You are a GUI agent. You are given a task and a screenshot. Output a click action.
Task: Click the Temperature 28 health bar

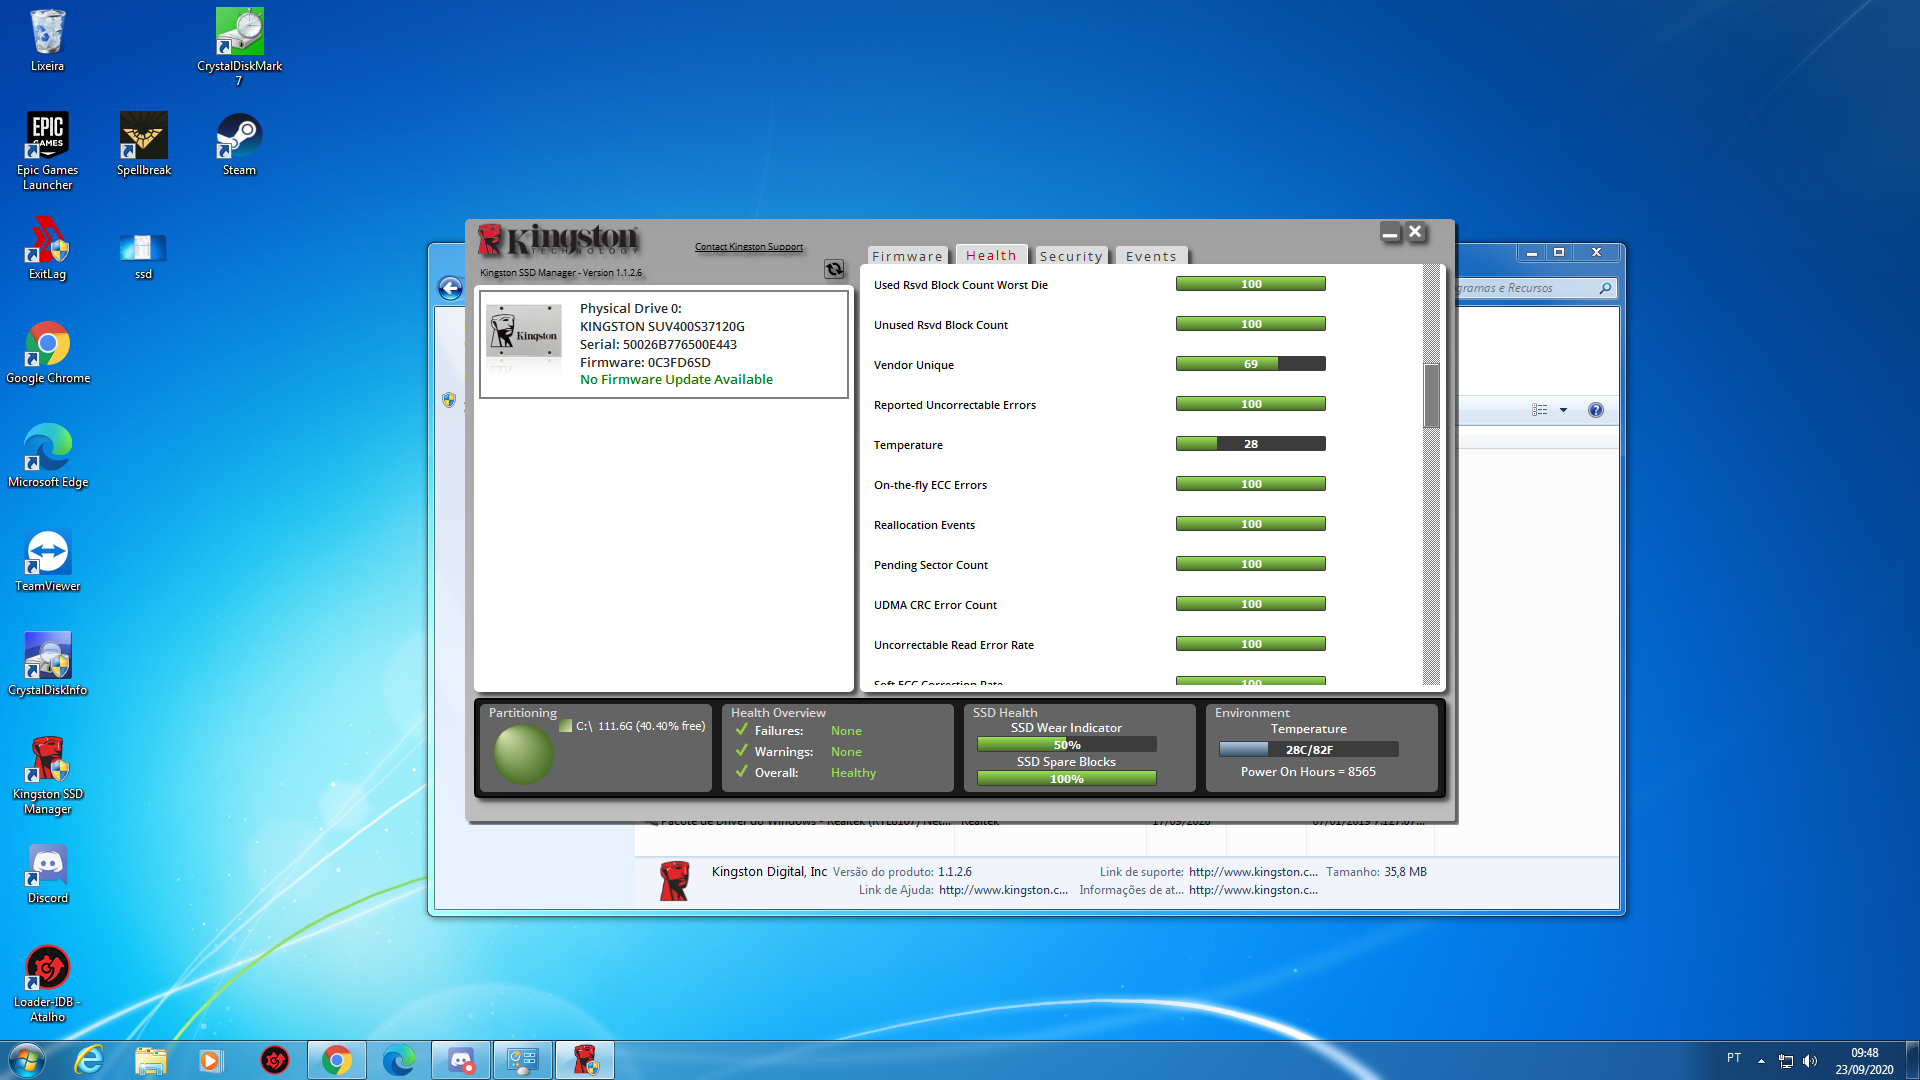point(1251,444)
